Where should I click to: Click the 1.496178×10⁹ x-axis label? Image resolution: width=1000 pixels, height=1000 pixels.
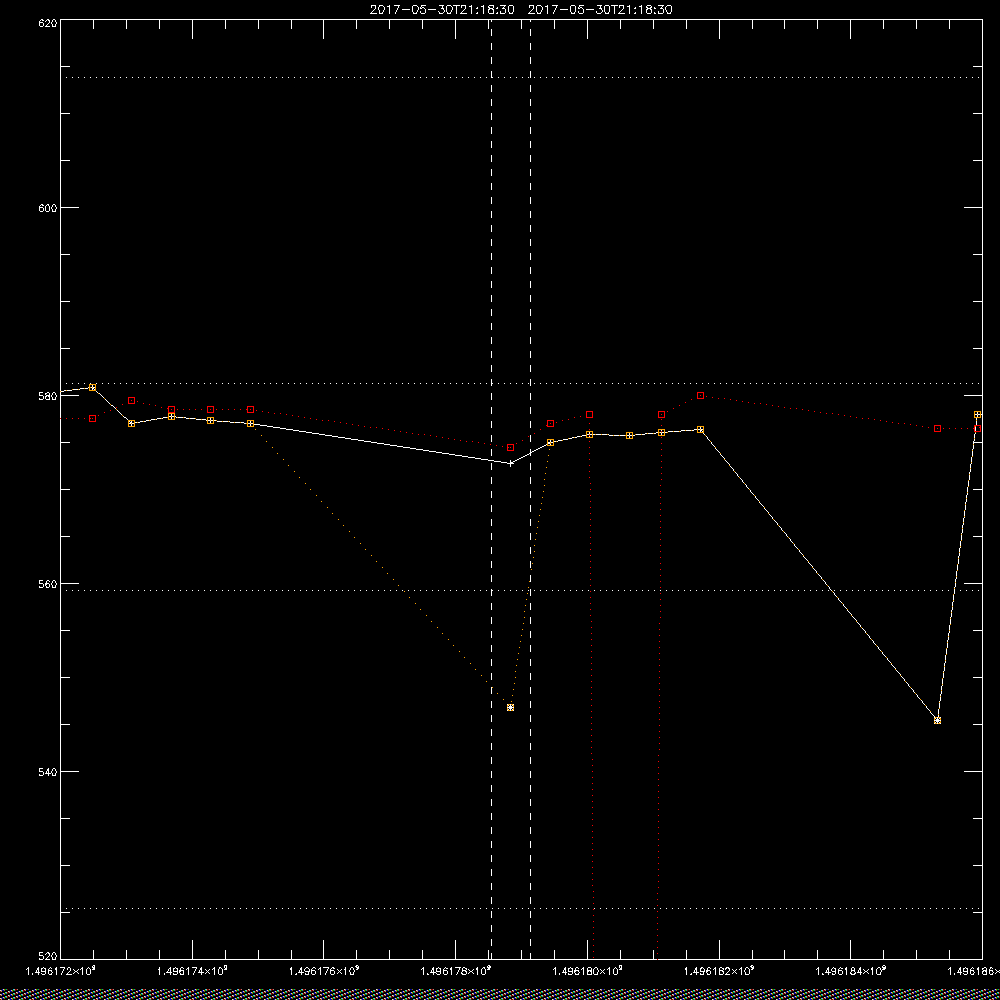pos(455,971)
